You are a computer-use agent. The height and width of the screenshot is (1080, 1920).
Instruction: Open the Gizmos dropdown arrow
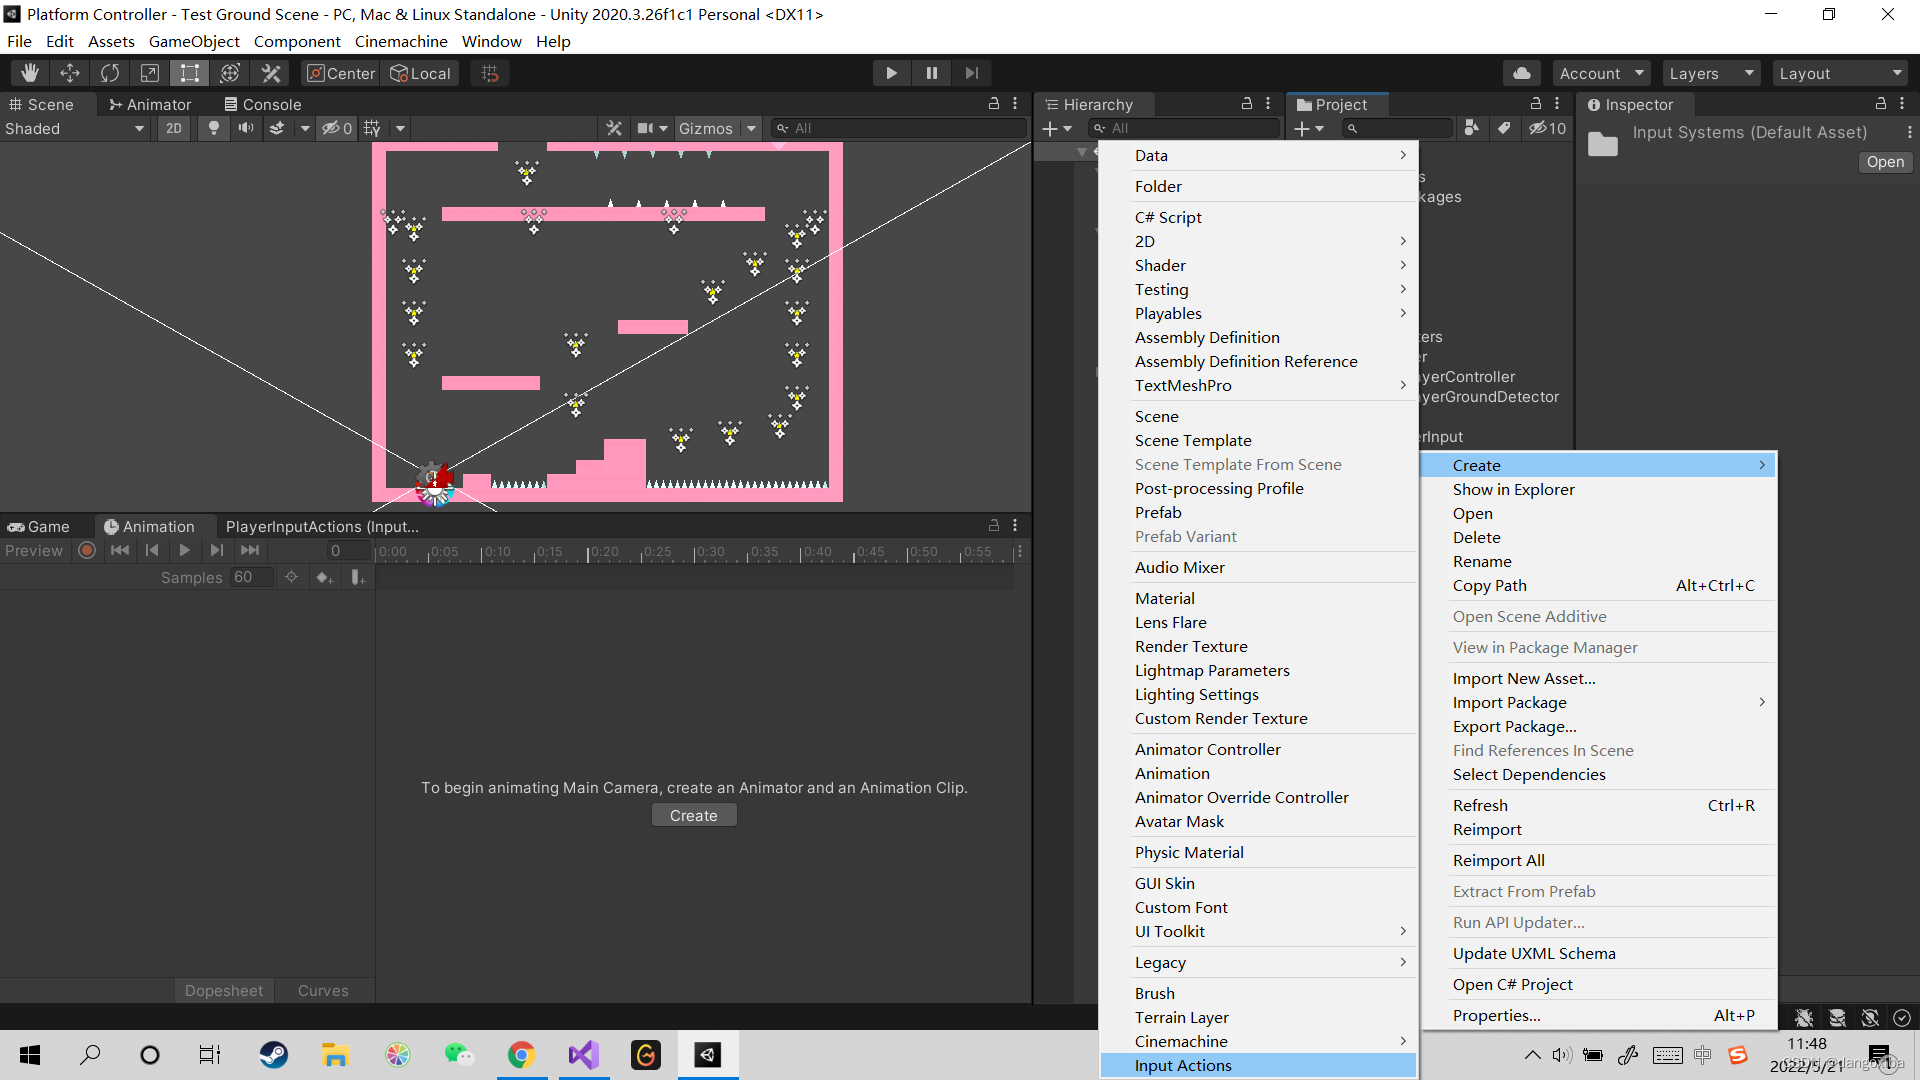[x=751, y=128]
